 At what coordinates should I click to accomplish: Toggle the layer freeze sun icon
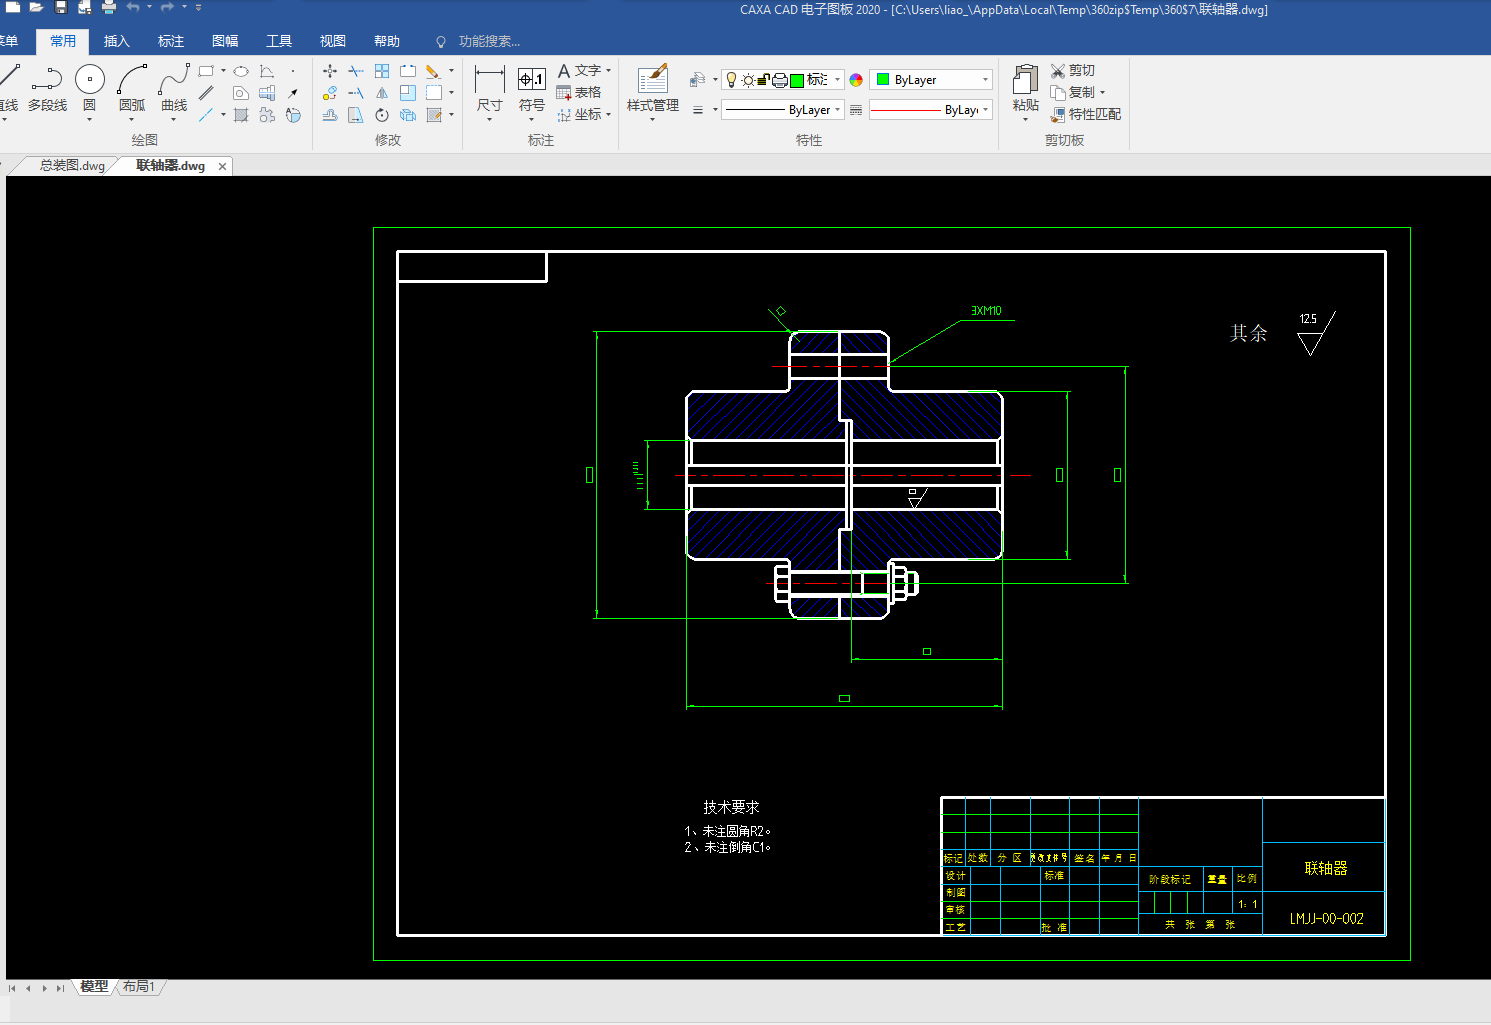tap(747, 80)
